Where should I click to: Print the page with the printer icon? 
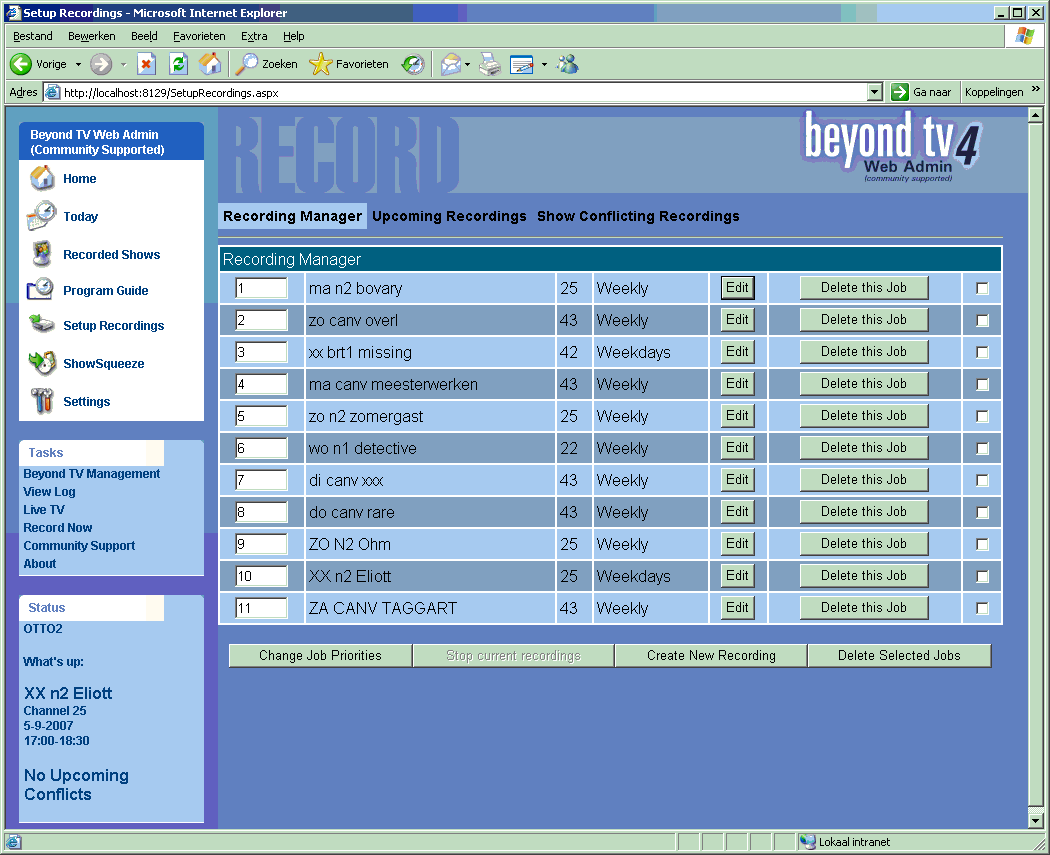tap(490, 64)
